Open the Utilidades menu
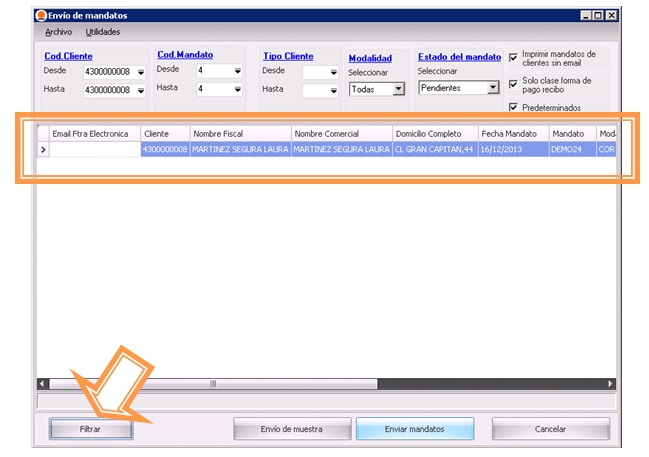 click(103, 32)
